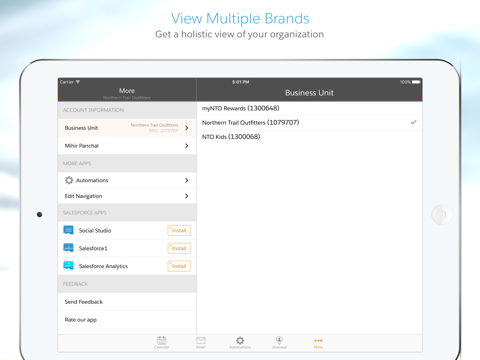Image resolution: width=480 pixels, height=360 pixels.
Task: Click the Social Studio app icon
Action: pyautogui.click(x=68, y=230)
